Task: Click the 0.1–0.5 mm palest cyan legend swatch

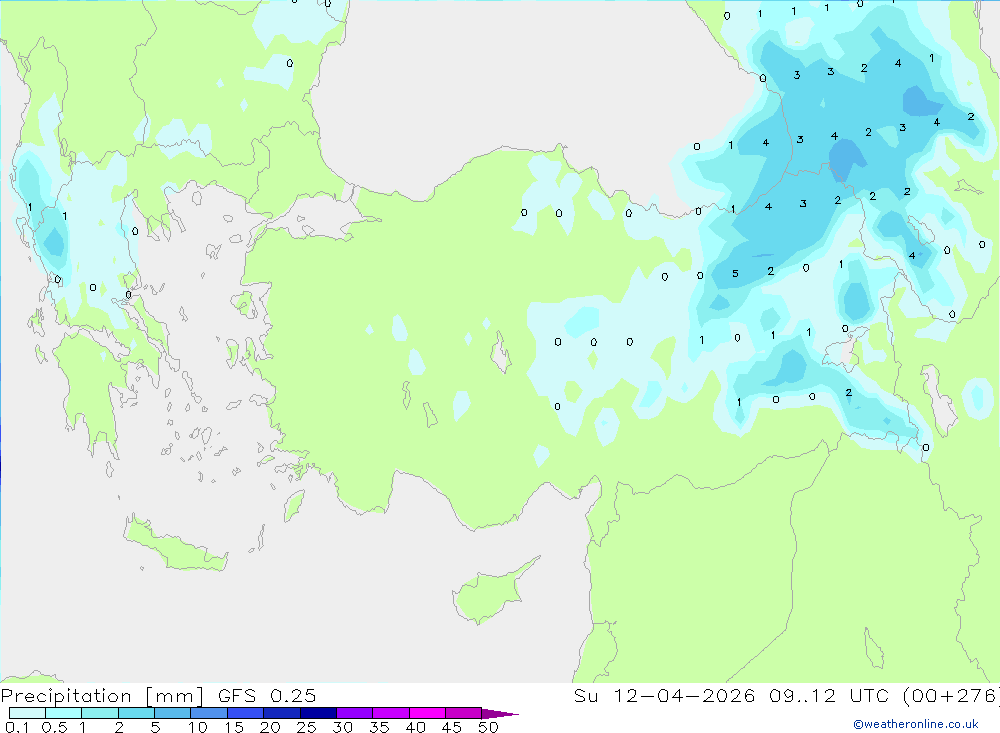Action: click(27, 713)
